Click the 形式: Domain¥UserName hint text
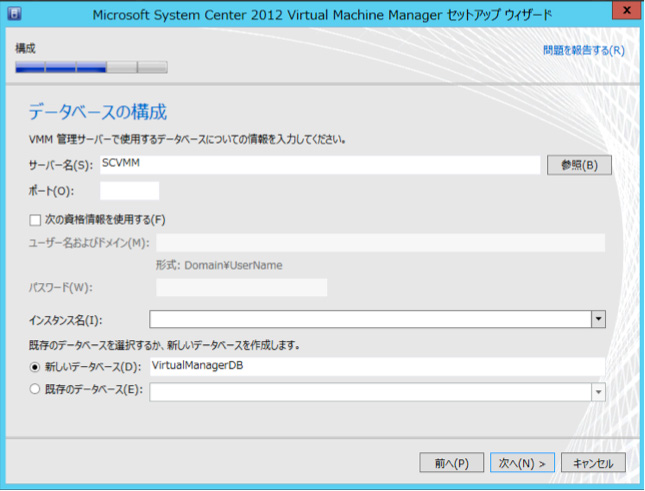Screen dimensions: 645x491 pyautogui.click(x=219, y=265)
